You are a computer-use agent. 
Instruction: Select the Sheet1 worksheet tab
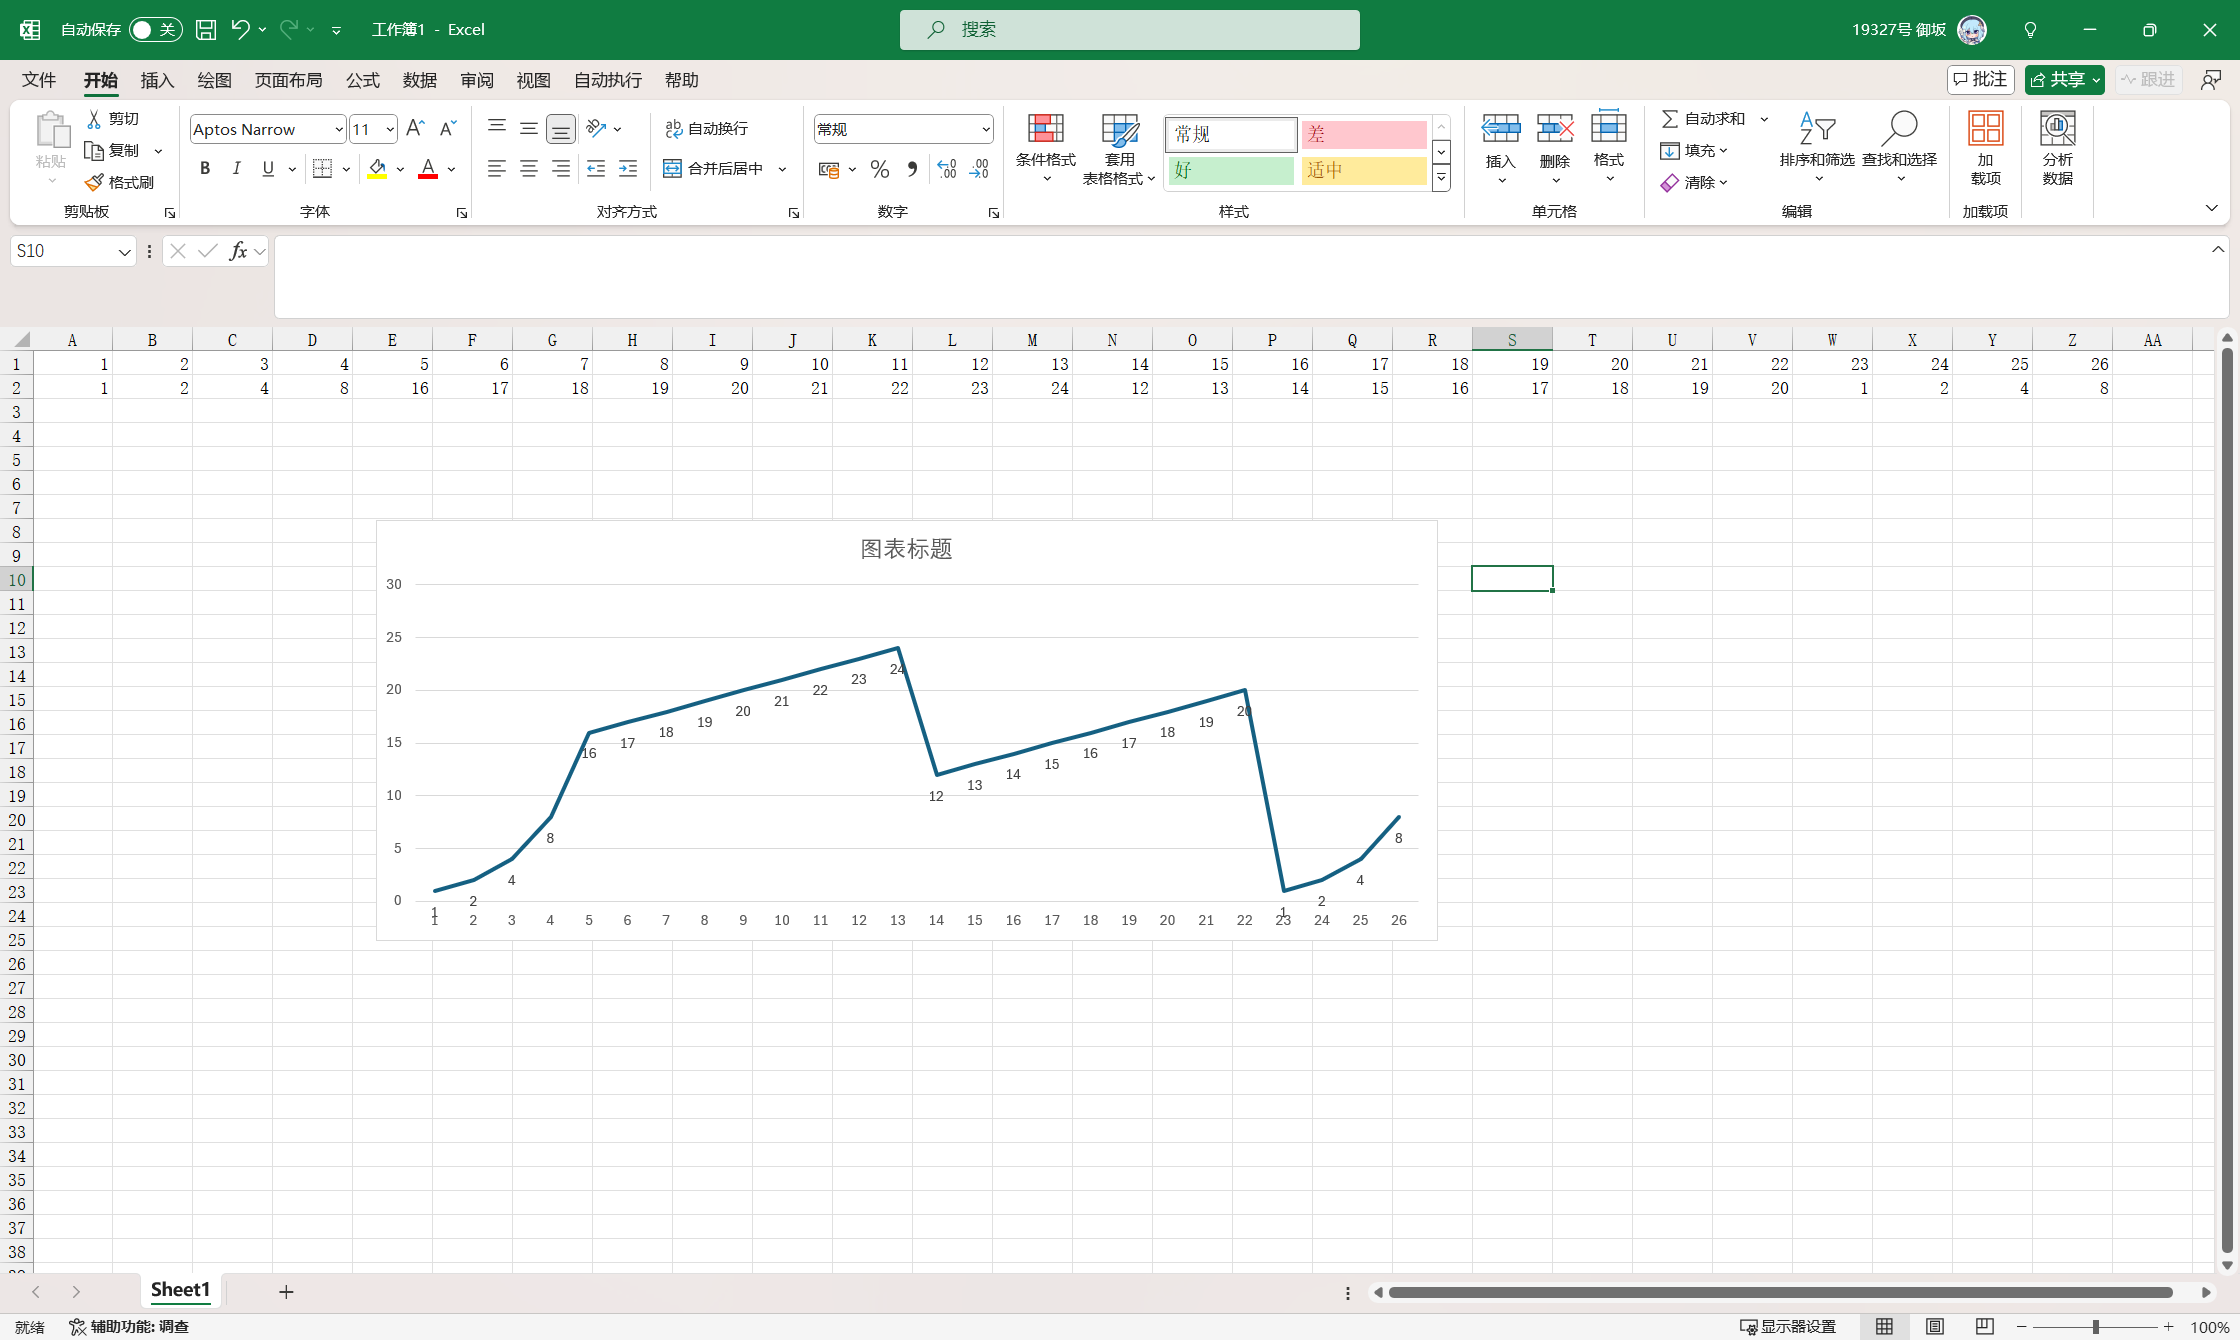pyautogui.click(x=180, y=1290)
